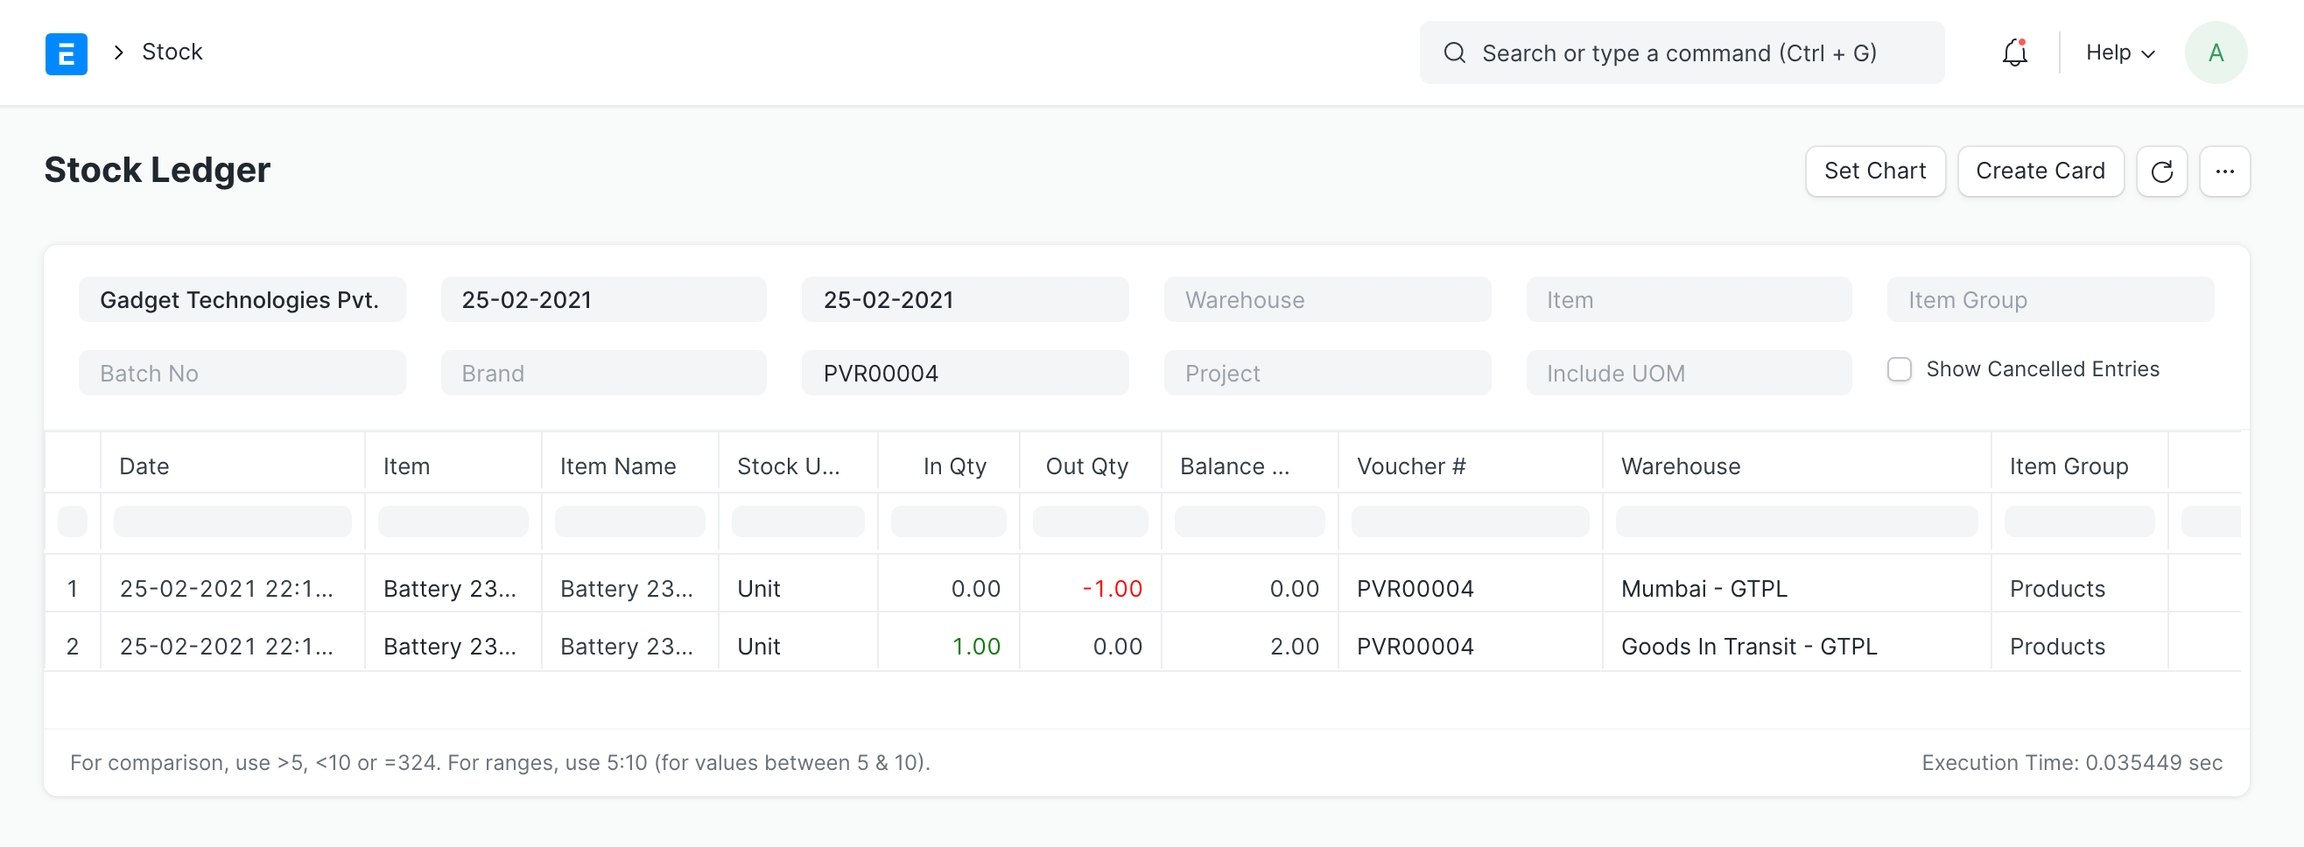Sort by the Voucher # column header

click(x=1411, y=466)
